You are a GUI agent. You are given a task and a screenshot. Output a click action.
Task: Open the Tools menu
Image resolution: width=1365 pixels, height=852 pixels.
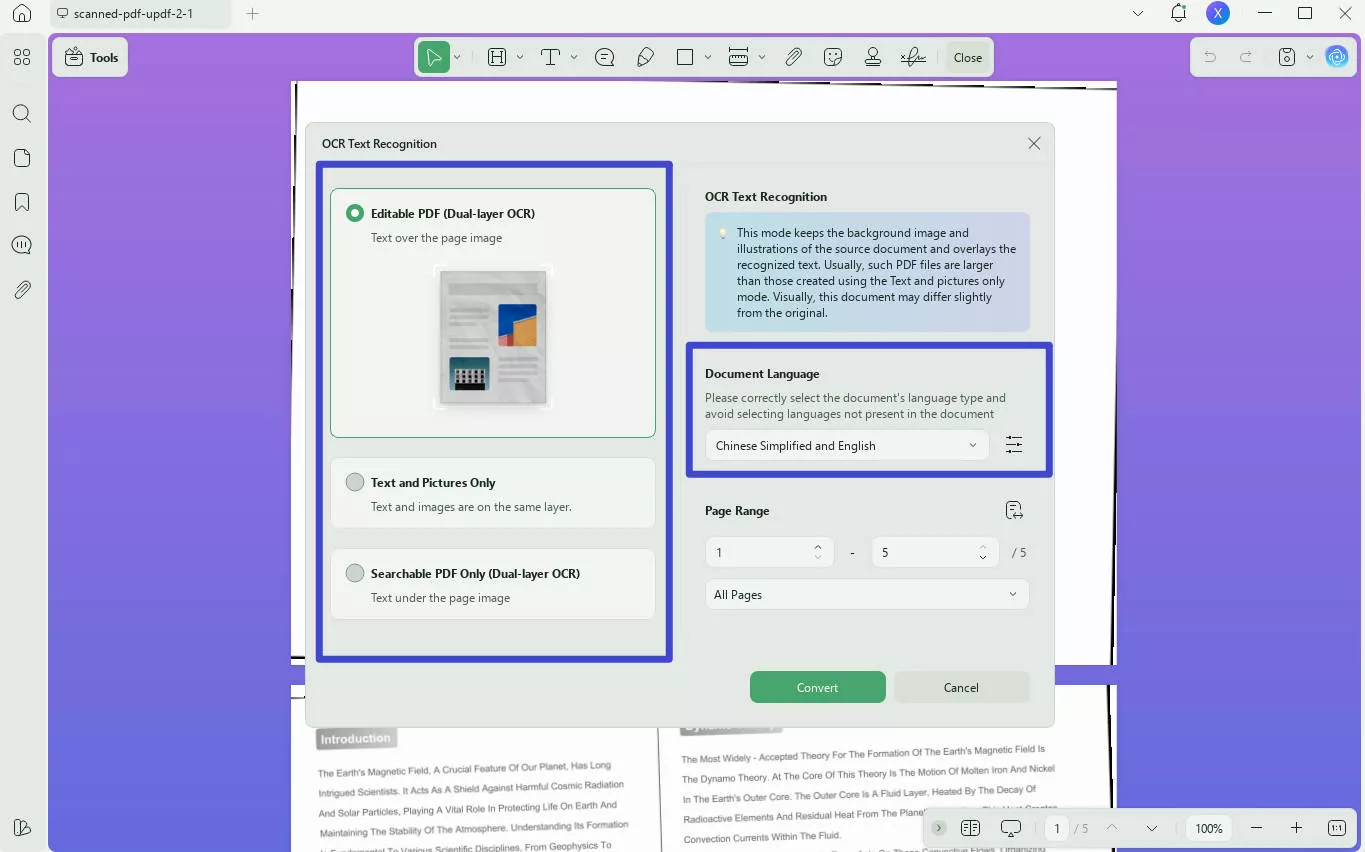tap(90, 57)
